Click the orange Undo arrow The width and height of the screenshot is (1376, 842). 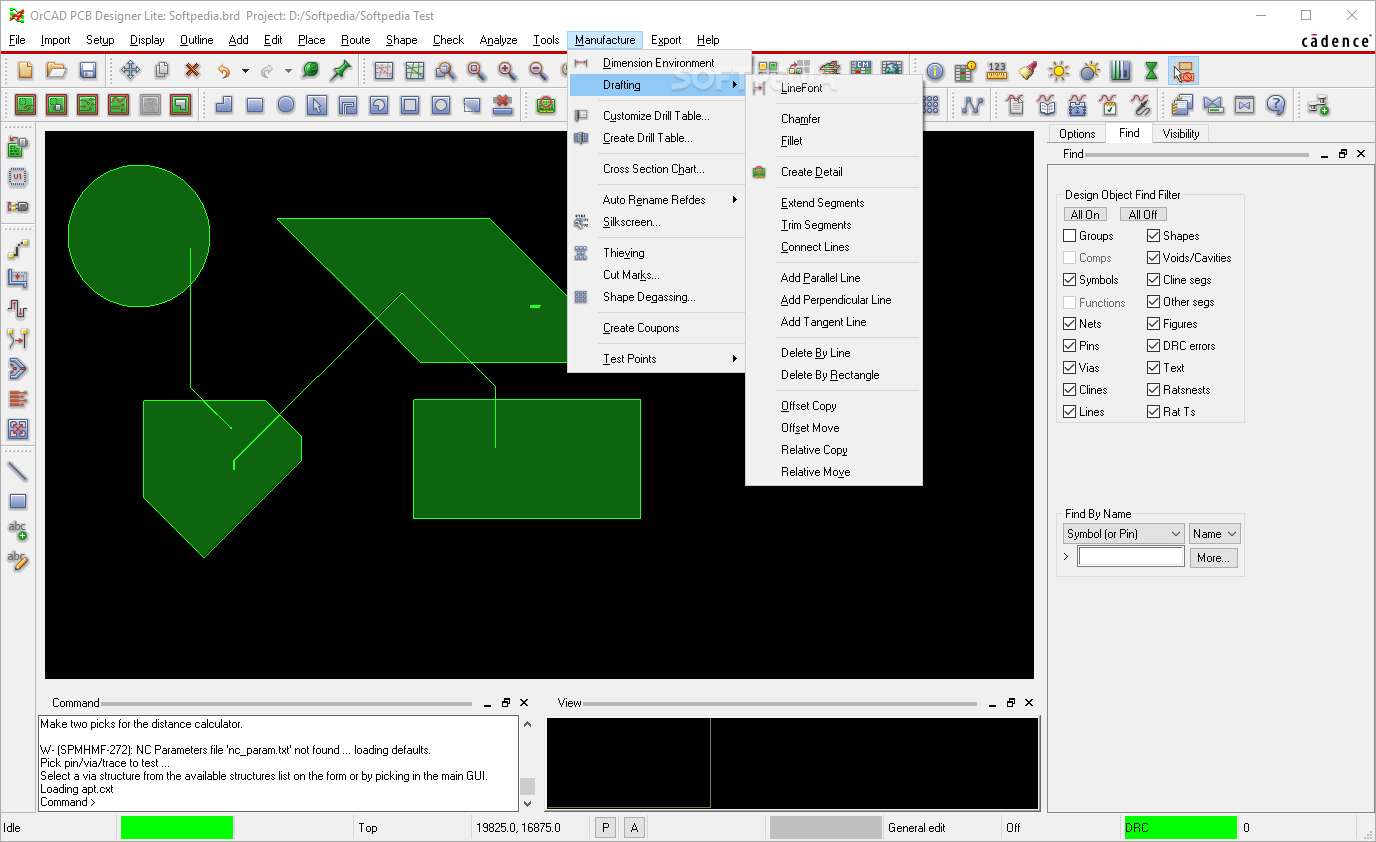(x=224, y=71)
